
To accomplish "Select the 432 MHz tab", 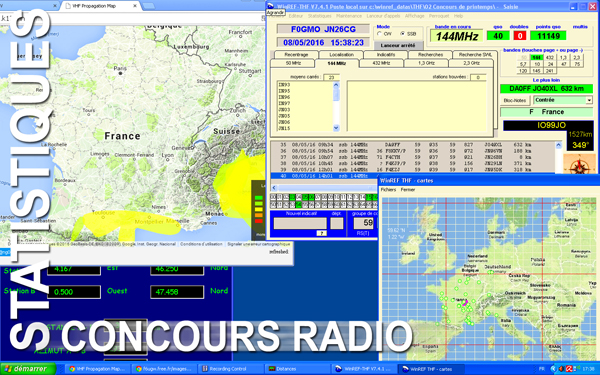I will click(381, 63).
